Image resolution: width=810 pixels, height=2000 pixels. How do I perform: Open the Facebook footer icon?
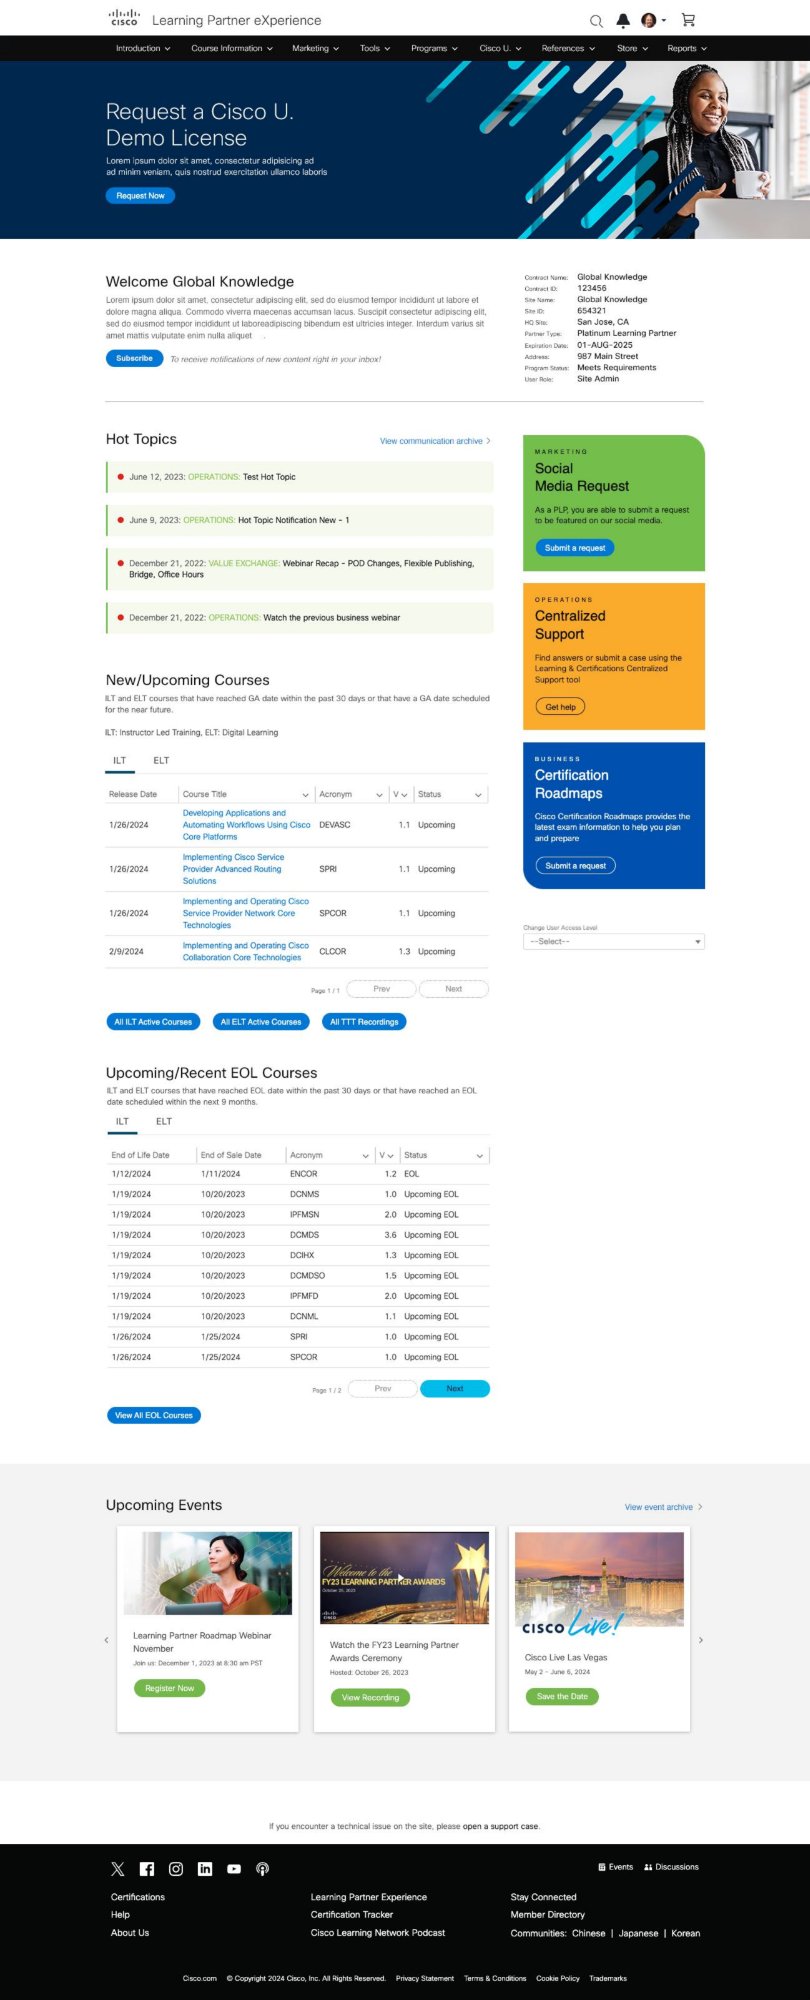(147, 1869)
